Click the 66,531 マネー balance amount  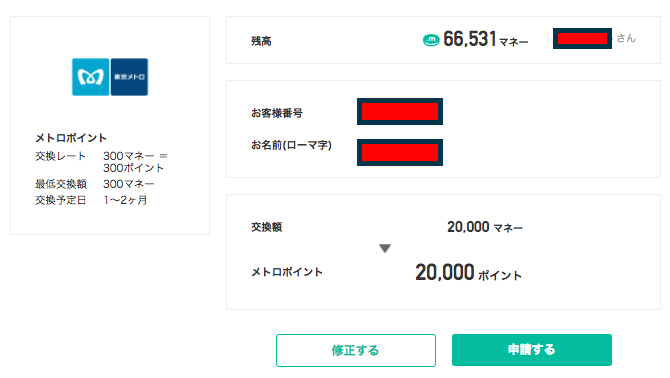pos(485,39)
